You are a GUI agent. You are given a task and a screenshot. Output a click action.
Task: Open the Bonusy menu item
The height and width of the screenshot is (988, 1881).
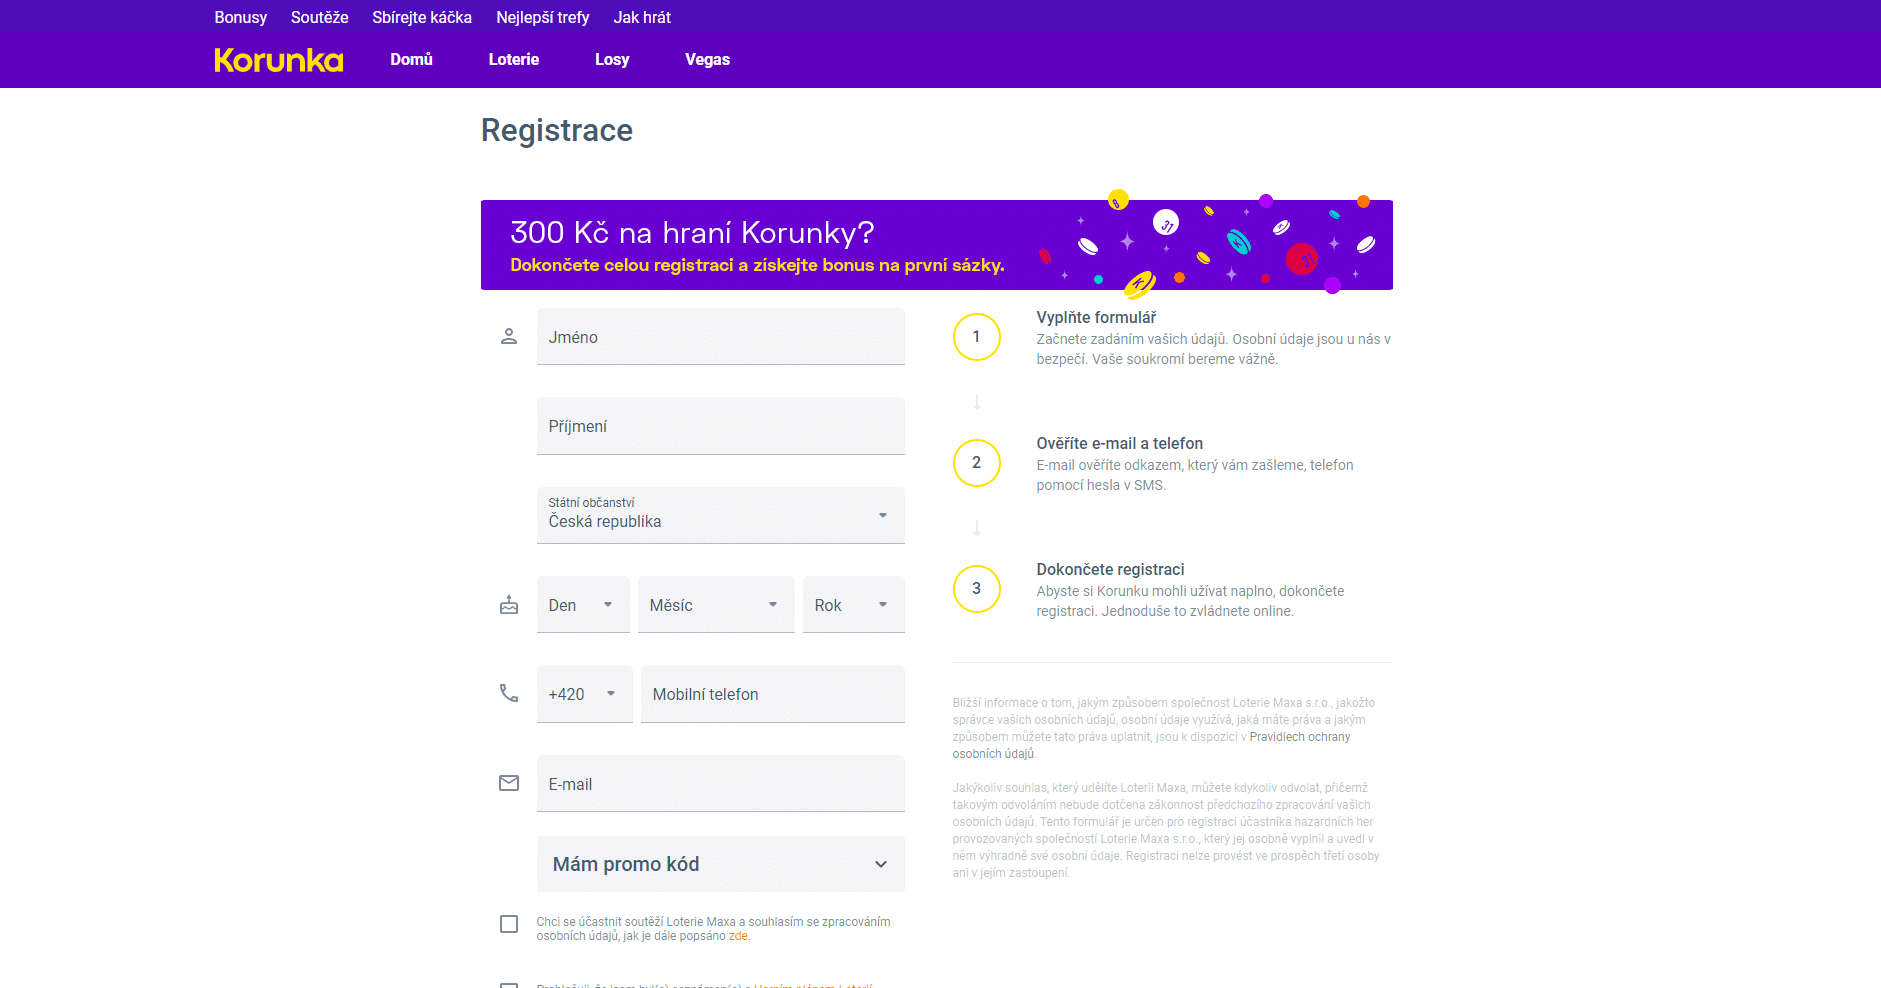tap(241, 17)
